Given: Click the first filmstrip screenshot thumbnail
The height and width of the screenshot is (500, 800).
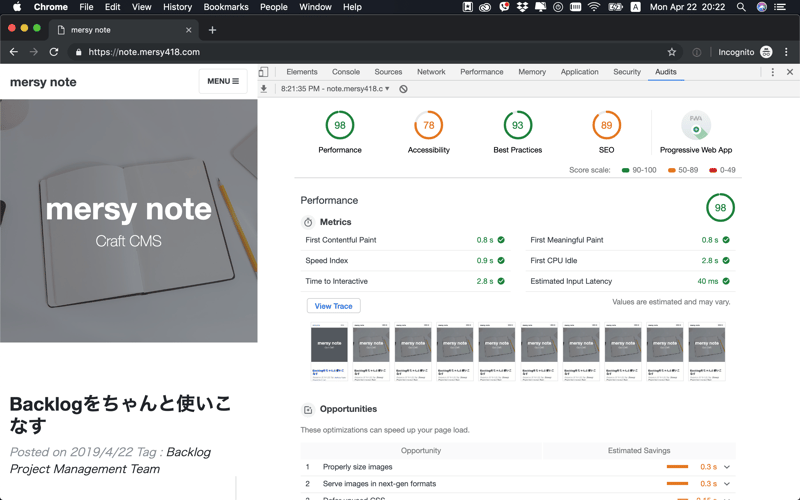Looking at the screenshot, I should 330,351.
